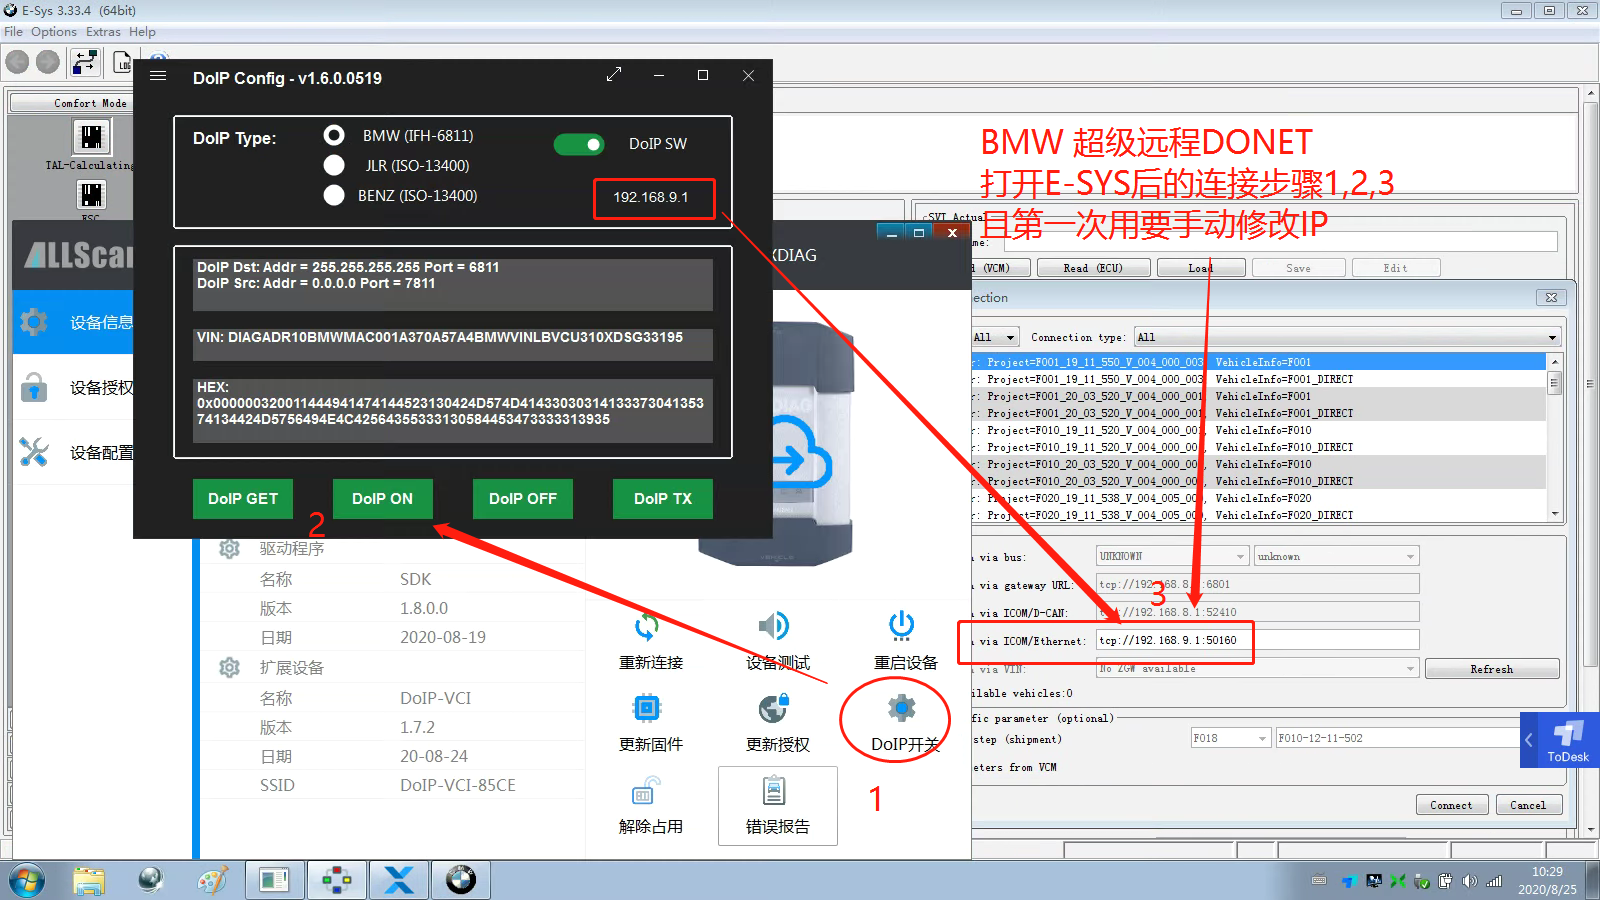
Task: Open ToDesk floating panel icon
Action: pyautogui.click(x=1567, y=738)
